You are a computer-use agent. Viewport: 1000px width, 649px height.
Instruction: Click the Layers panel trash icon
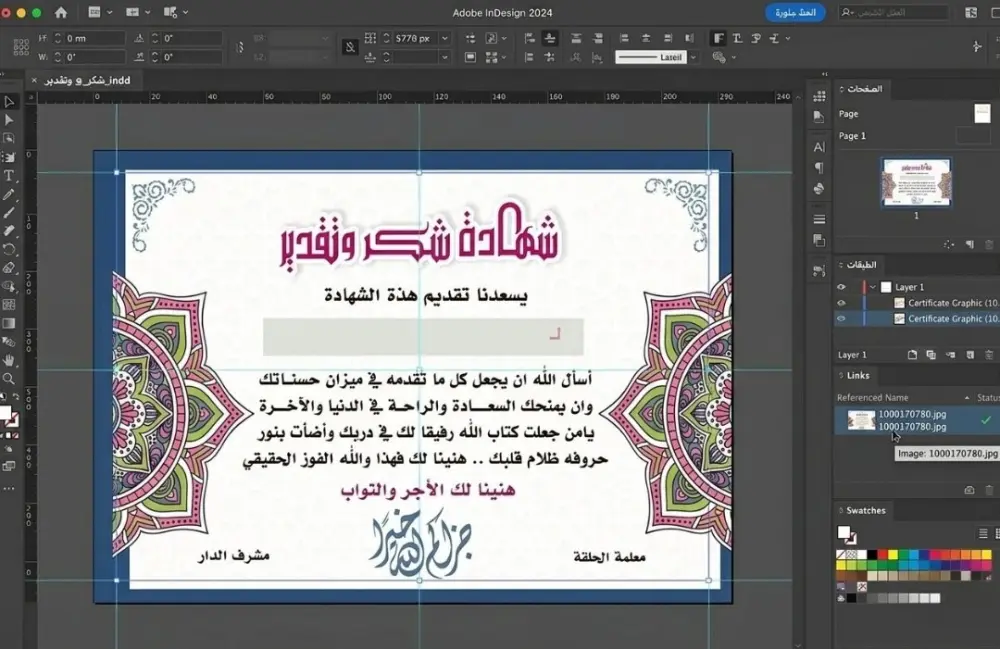pyautogui.click(x=989, y=354)
